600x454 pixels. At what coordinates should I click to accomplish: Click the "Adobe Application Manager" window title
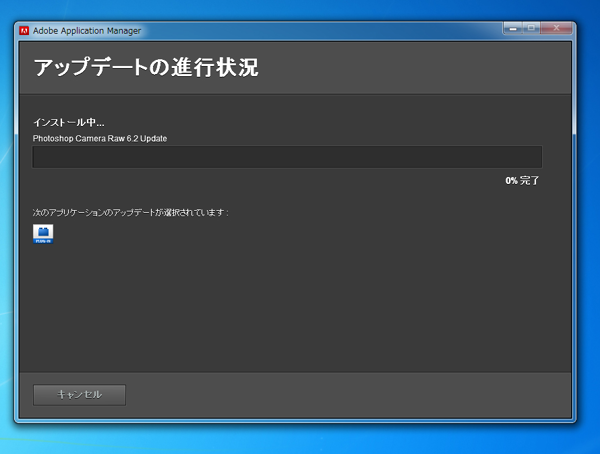tap(87, 31)
